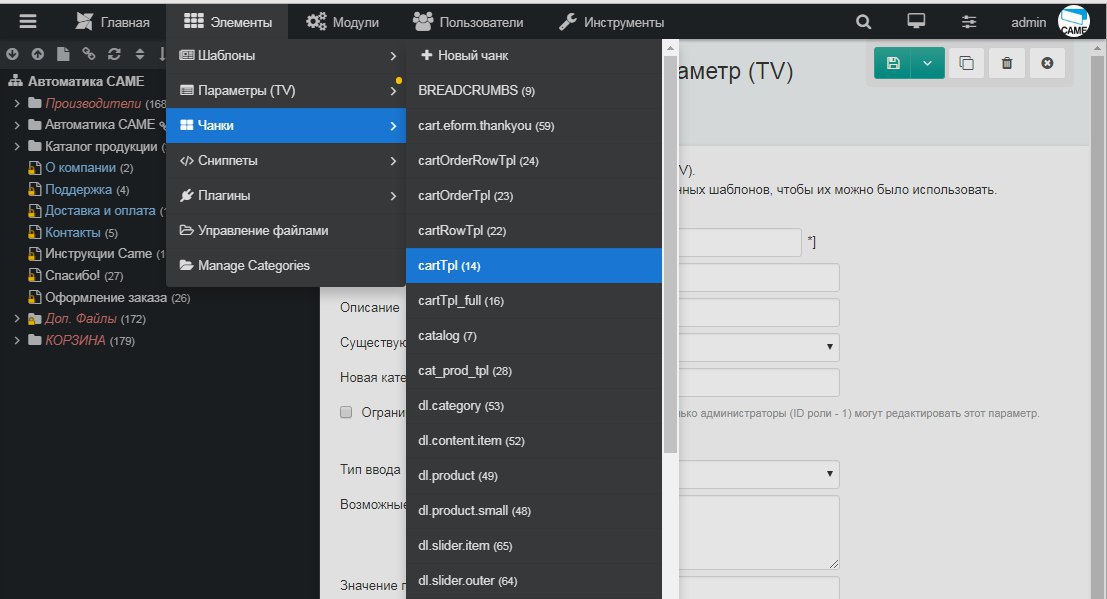Refresh the resource tree
1107x599 pixels.
pos(114,54)
